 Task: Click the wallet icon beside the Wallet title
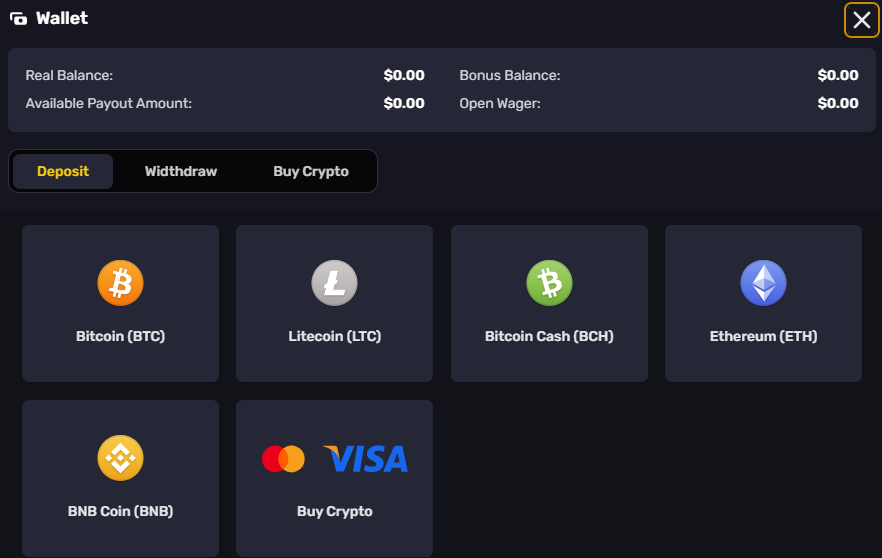[19, 19]
